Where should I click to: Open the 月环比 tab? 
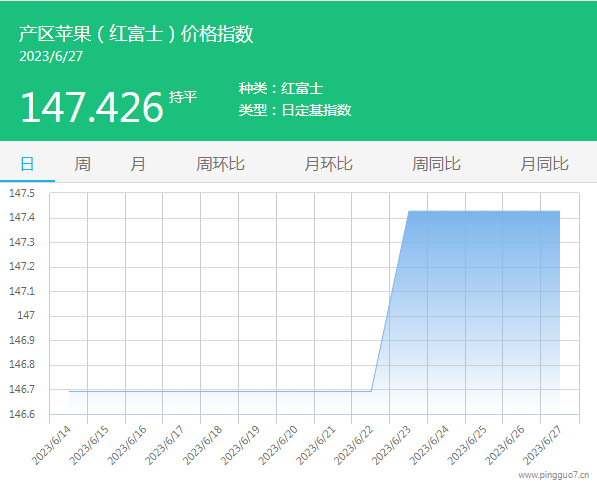coord(328,164)
